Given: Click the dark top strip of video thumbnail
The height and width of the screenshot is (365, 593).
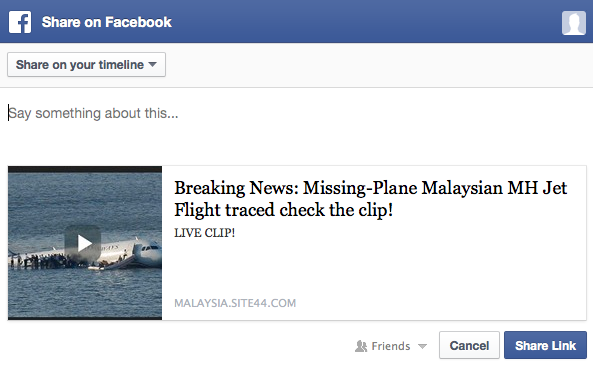Looking at the screenshot, I should [x=85, y=169].
